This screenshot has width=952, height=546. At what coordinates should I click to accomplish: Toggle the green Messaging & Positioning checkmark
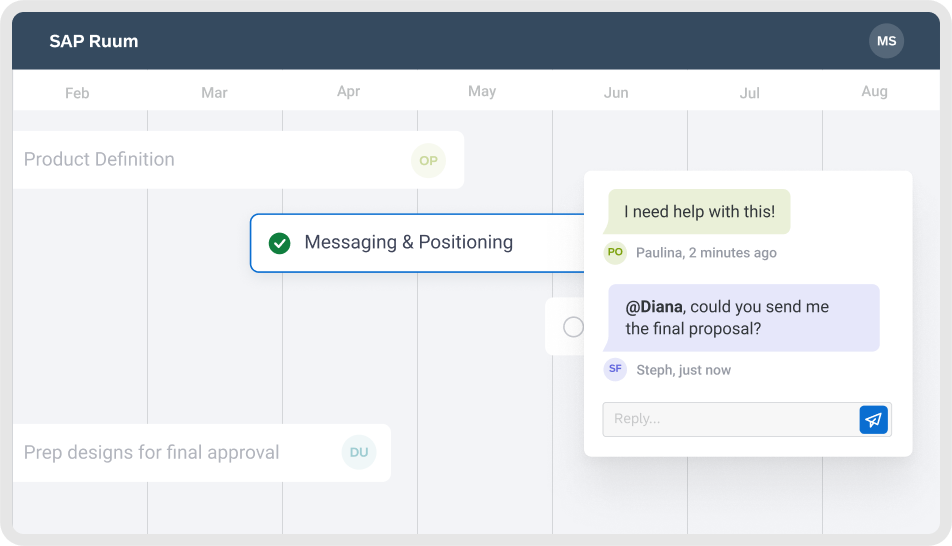280,243
